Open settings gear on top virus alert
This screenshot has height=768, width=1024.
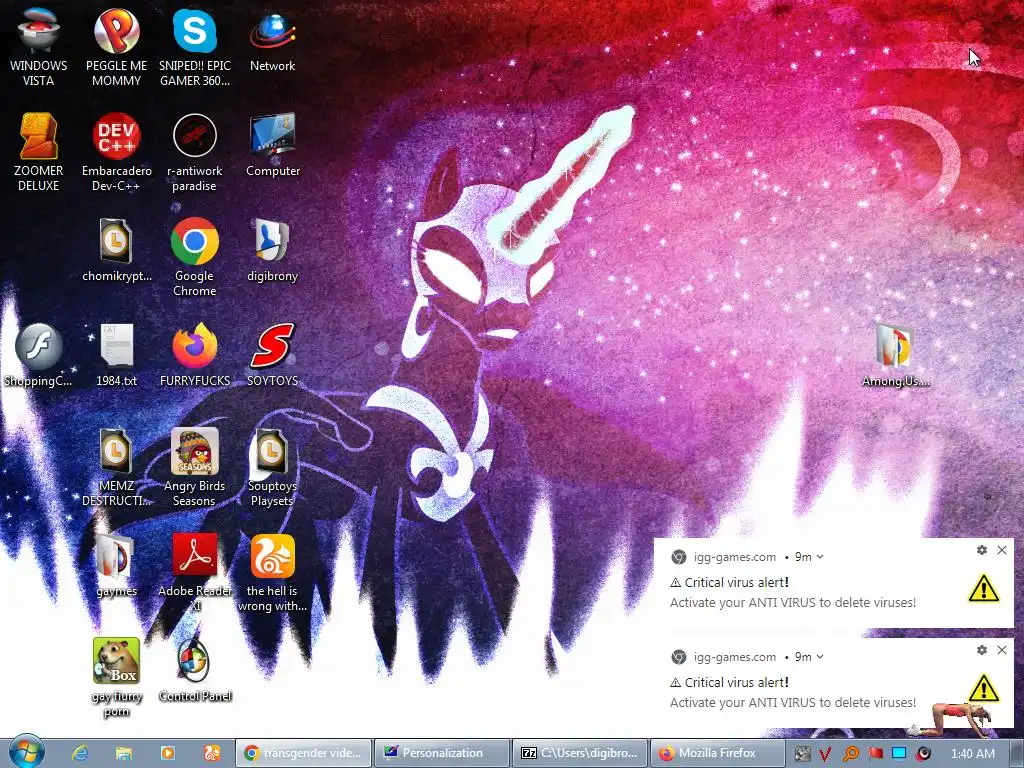point(982,550)
